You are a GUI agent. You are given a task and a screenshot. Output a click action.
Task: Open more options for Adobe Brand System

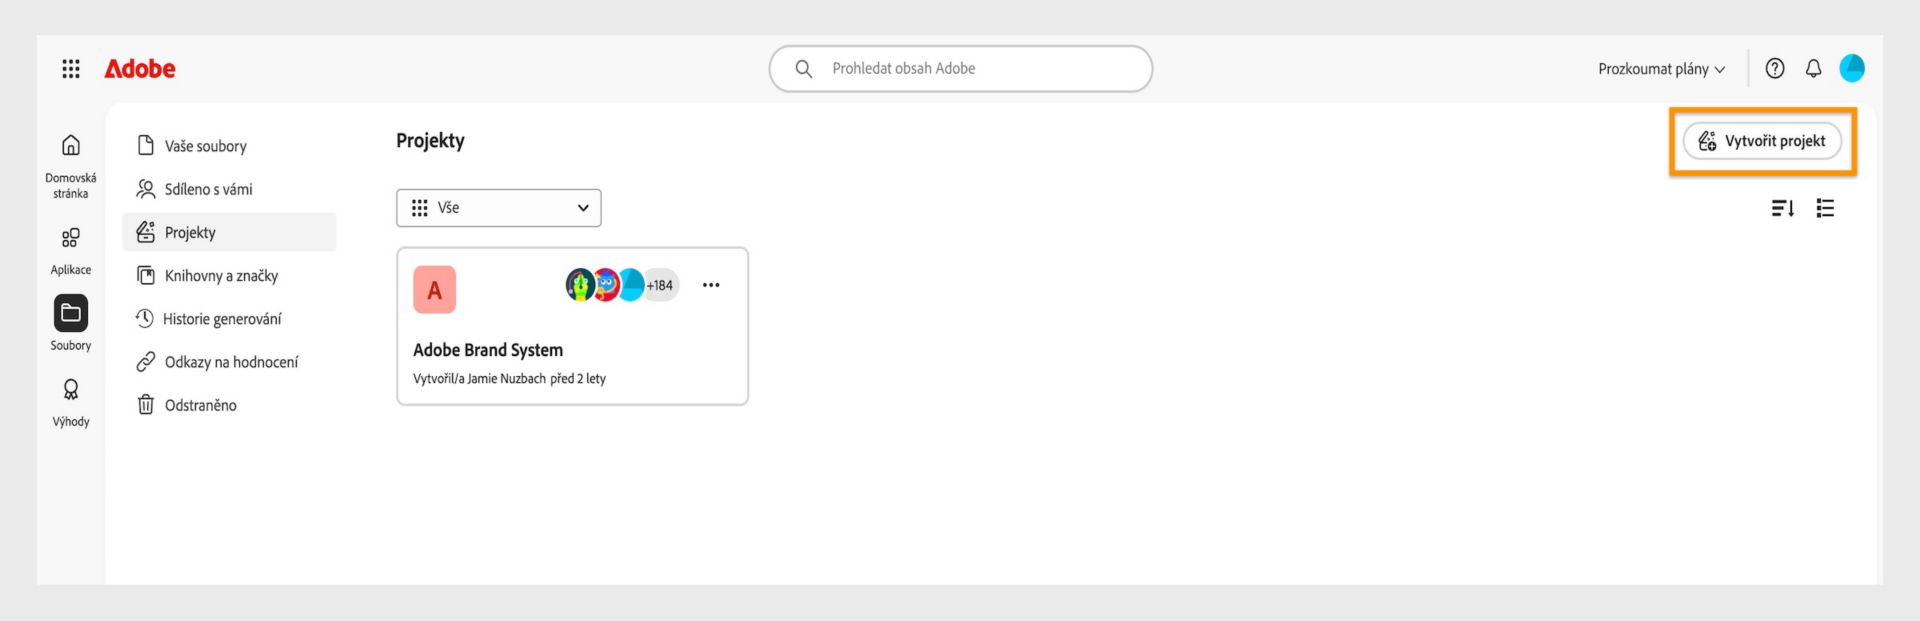tap(711, 285)
